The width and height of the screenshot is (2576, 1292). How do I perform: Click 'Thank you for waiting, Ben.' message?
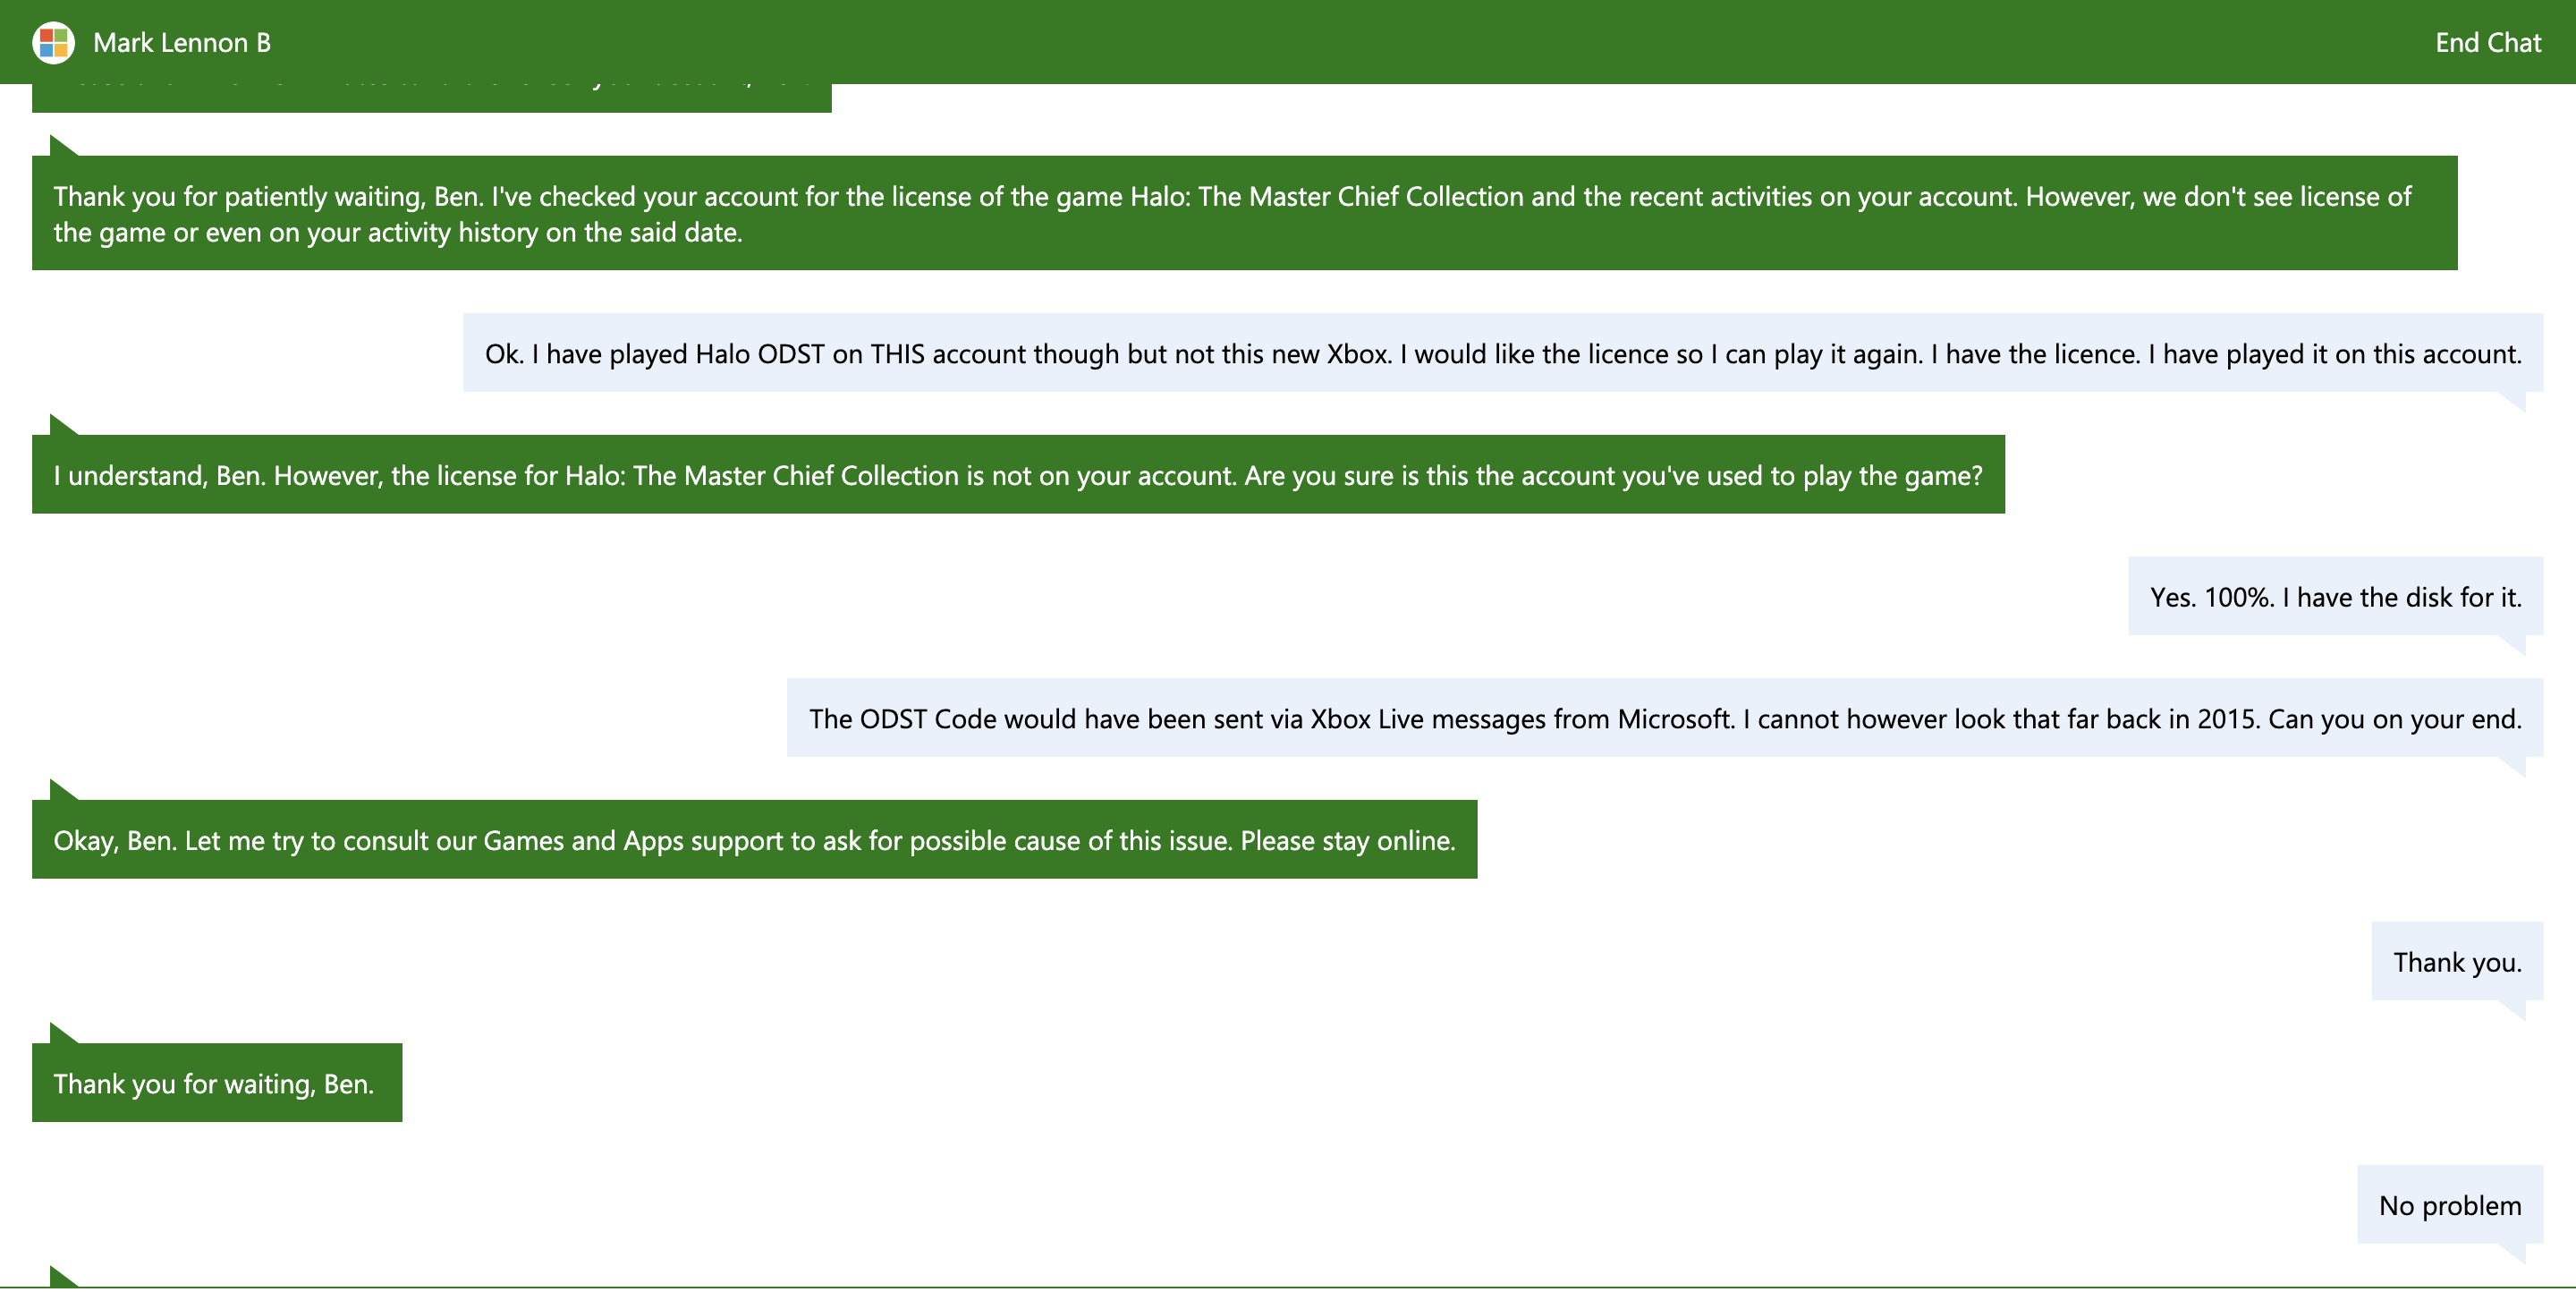[216, 1083]
